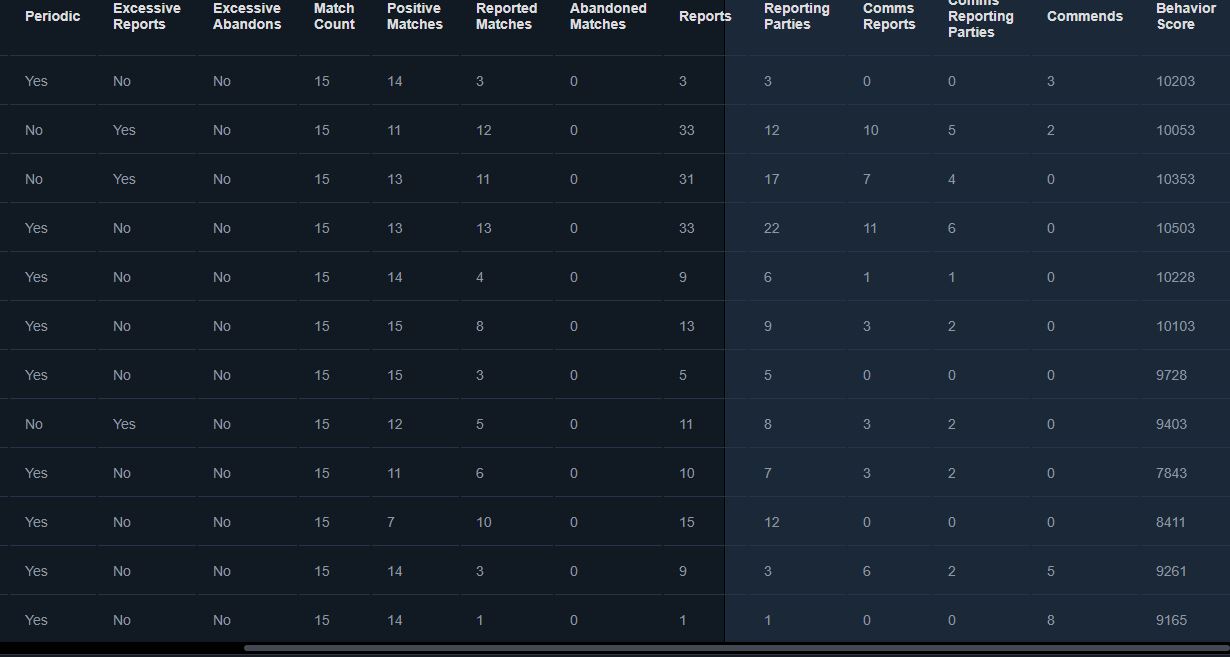
Task: Click the Excessive Abandons column header
Action: point(247,16)
